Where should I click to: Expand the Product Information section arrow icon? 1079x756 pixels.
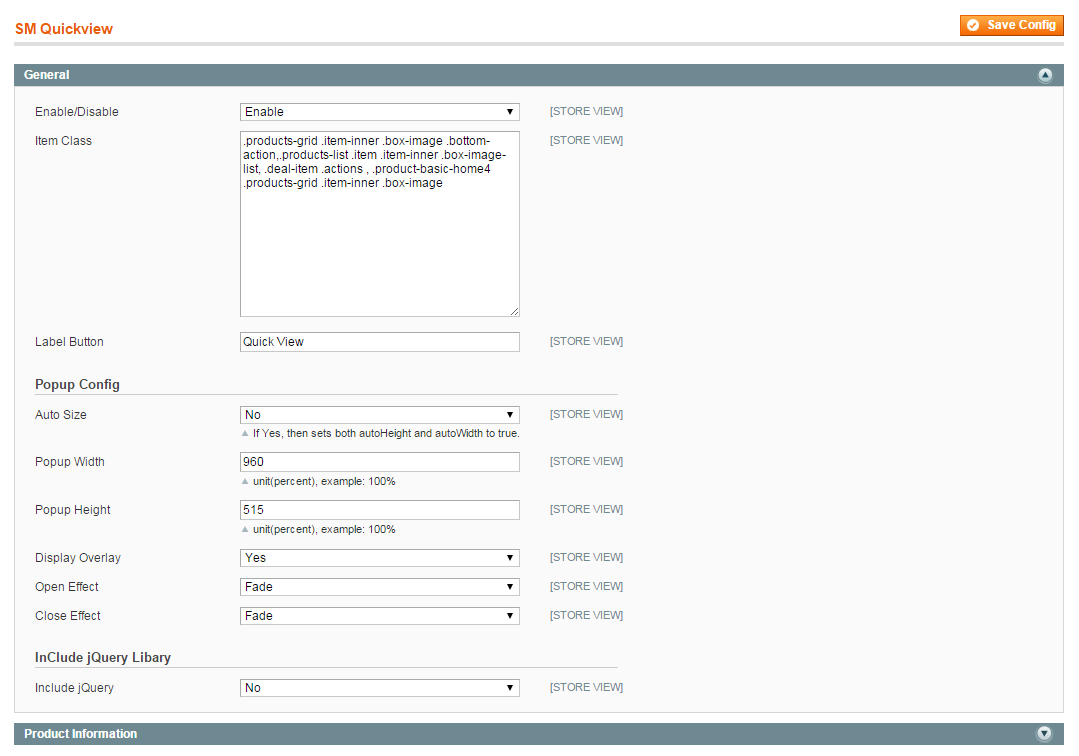pos(1044,734)
